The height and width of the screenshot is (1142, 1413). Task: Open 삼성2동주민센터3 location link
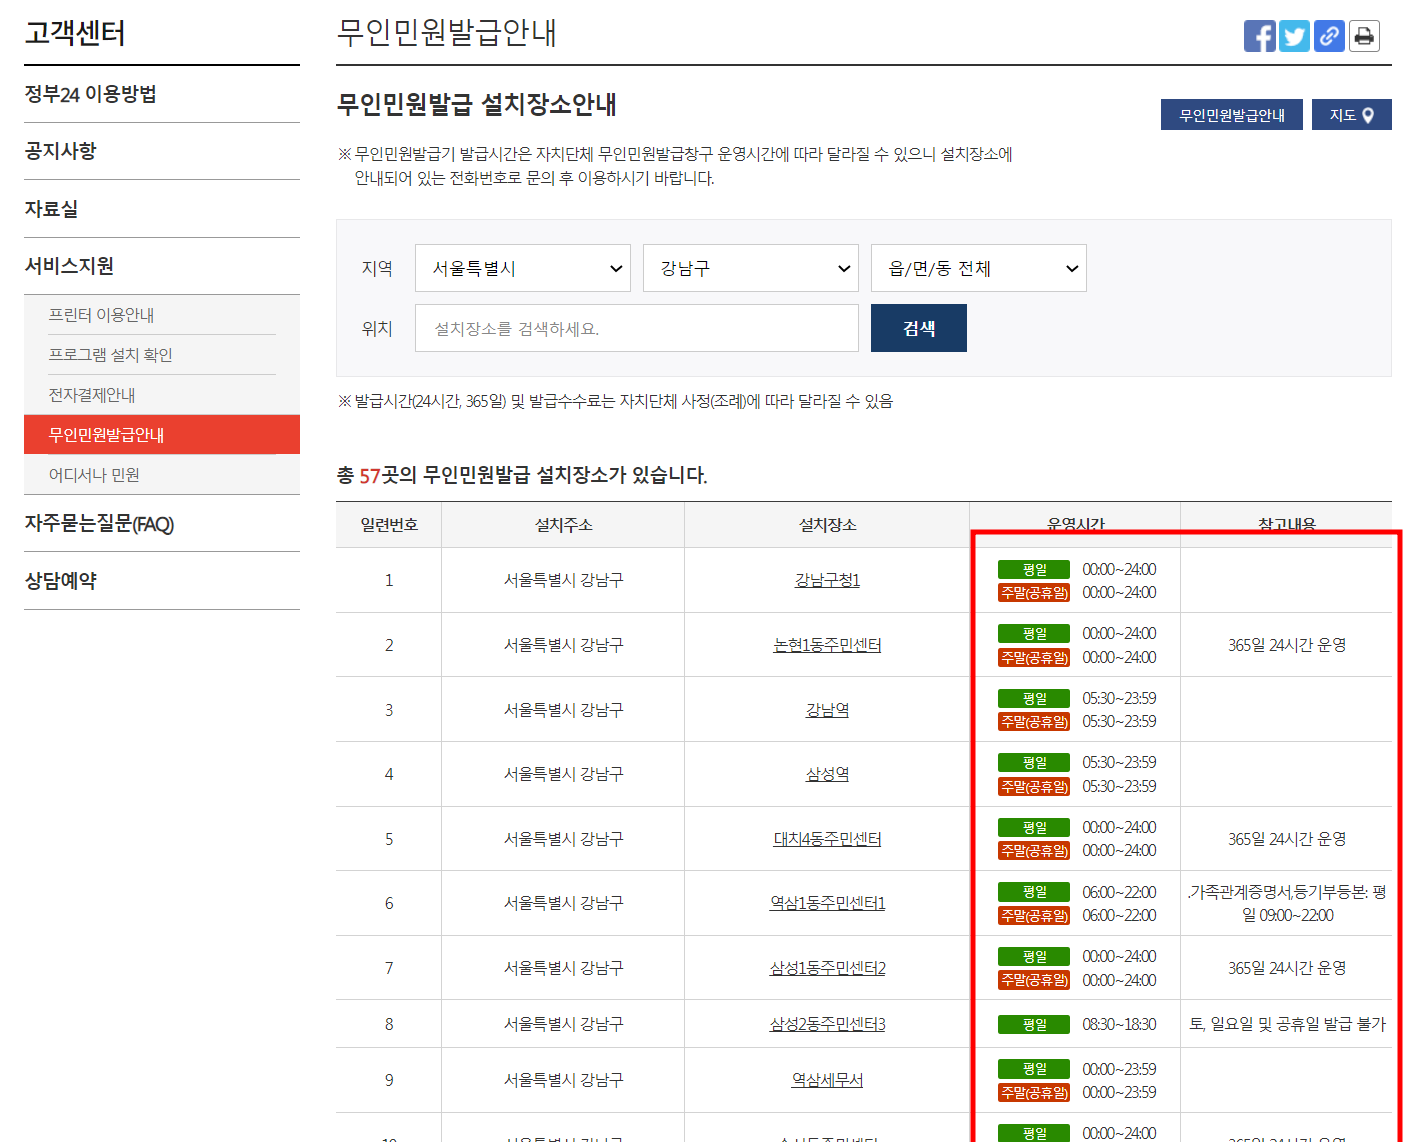pyautogui.click(x=827, y=1024)
